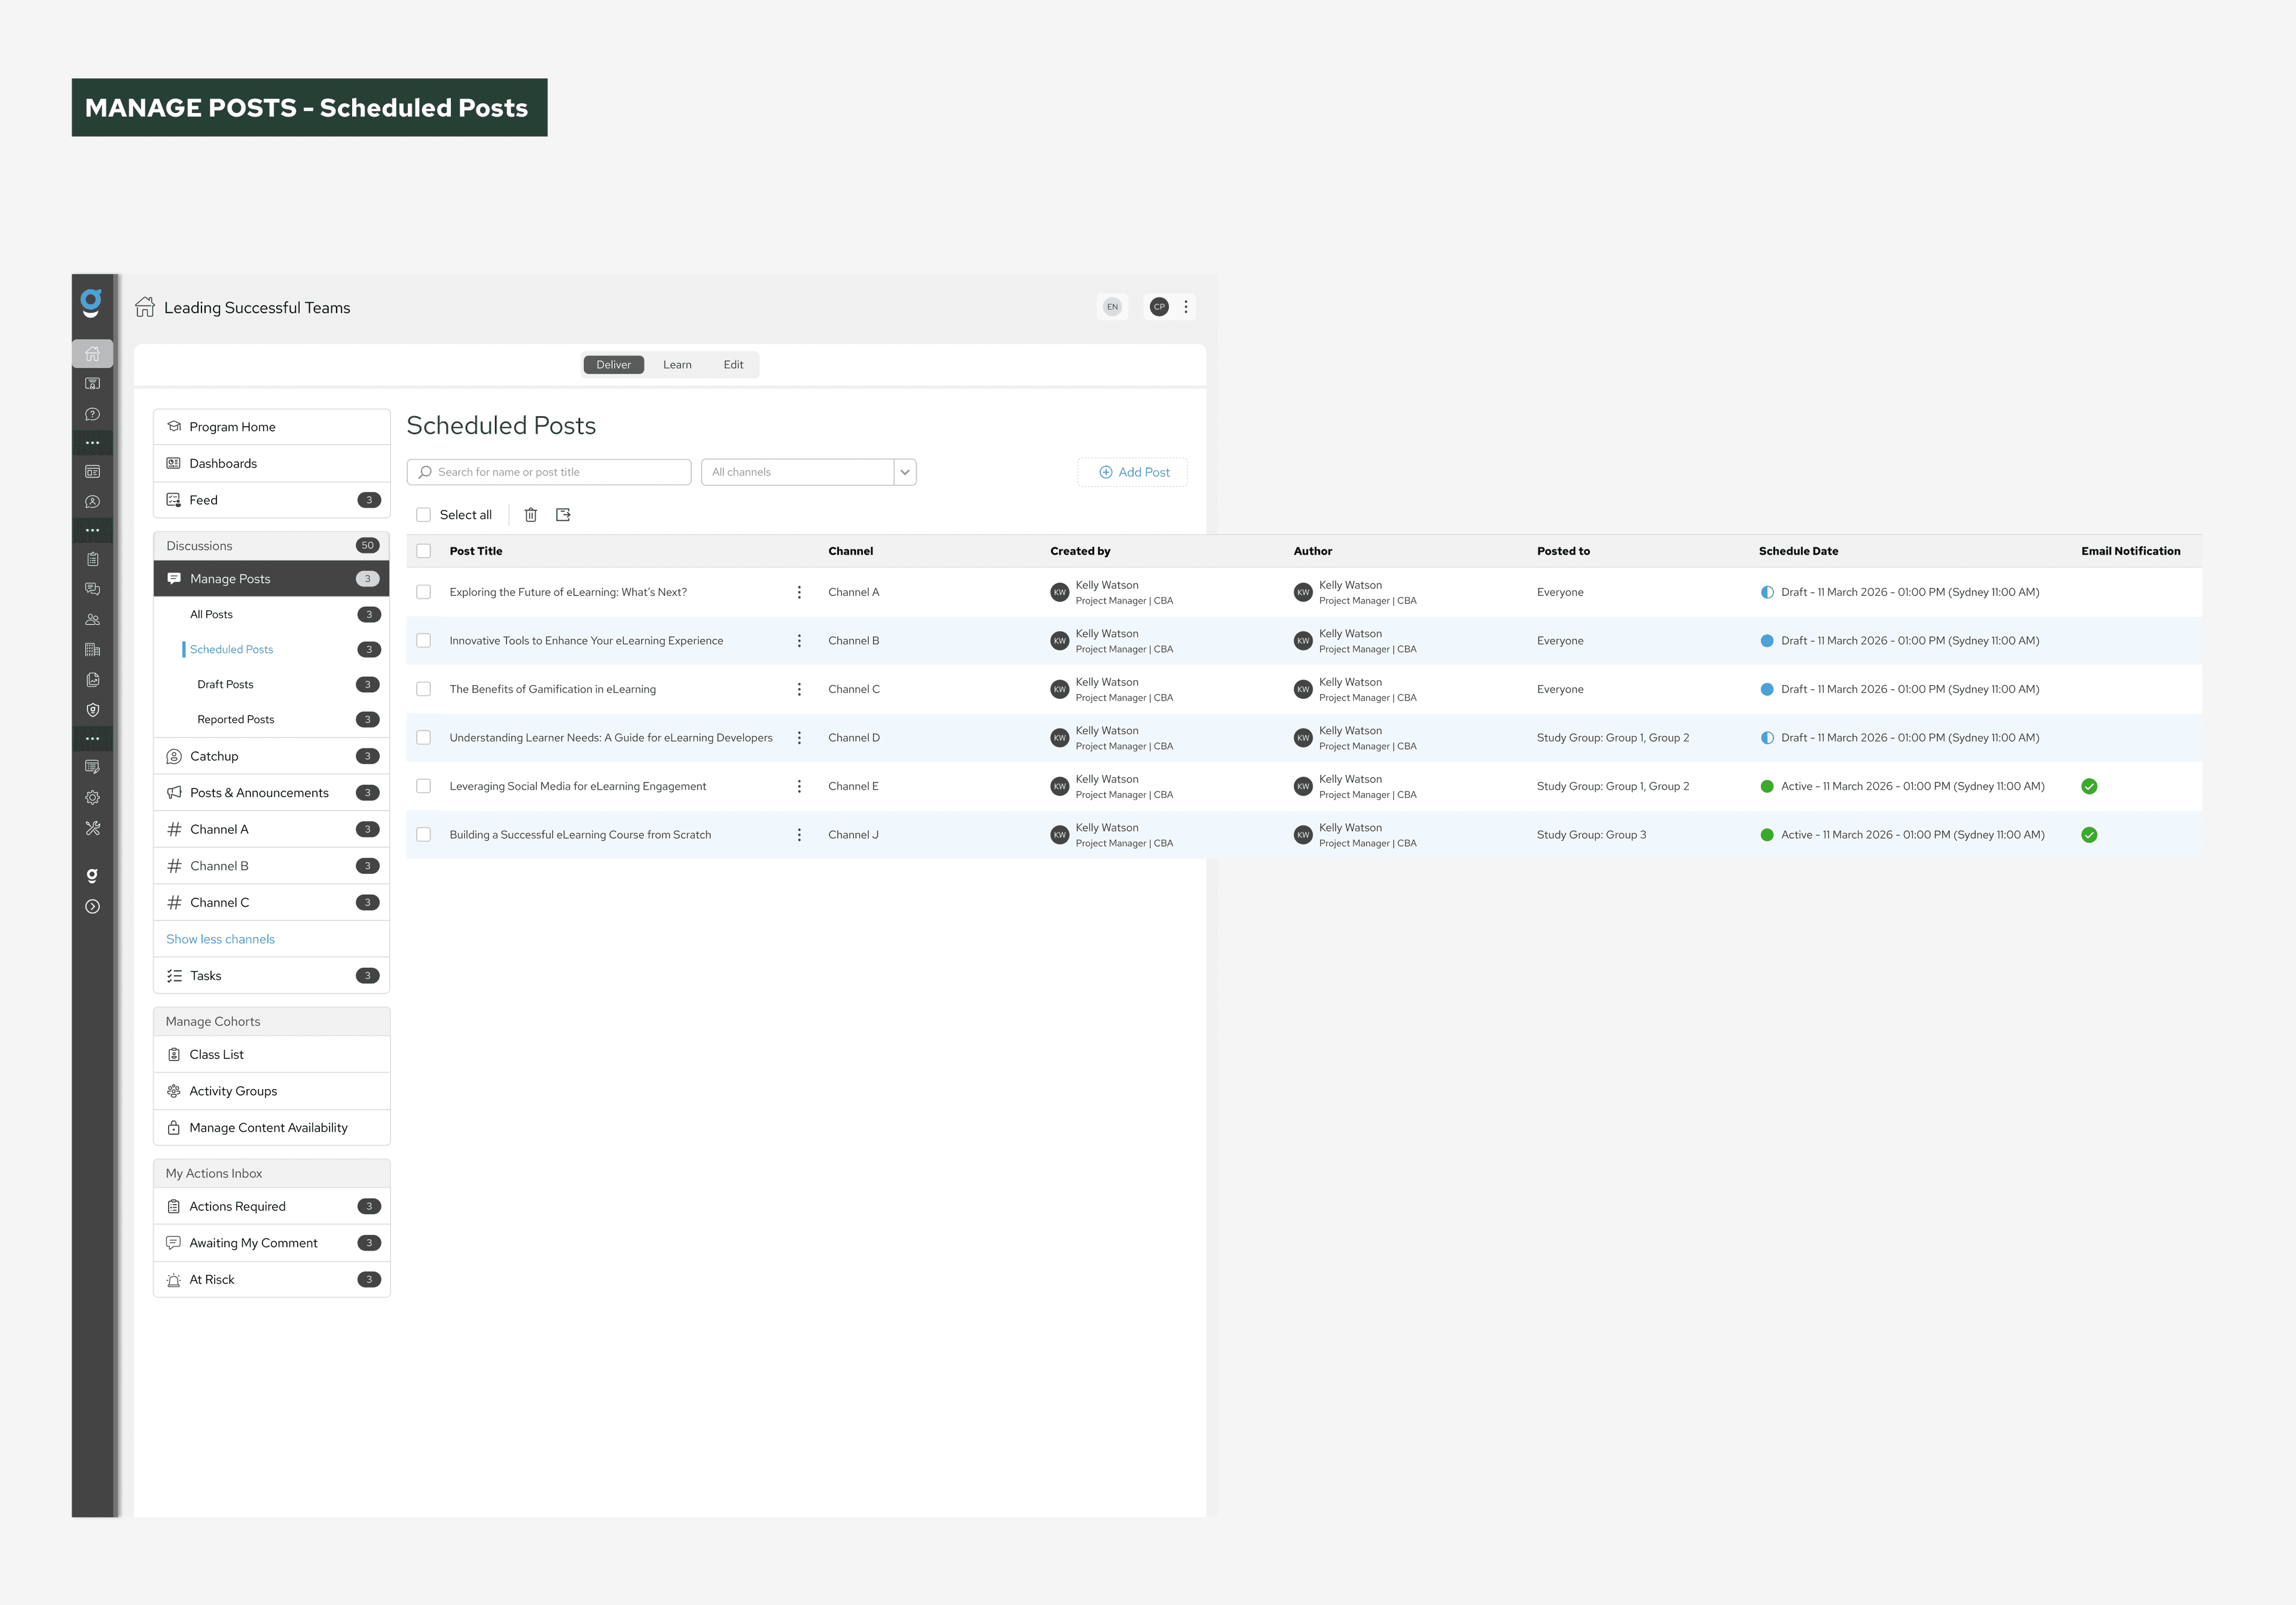Click the highlighted home icon in the dark sidebar

pos(92,354)
